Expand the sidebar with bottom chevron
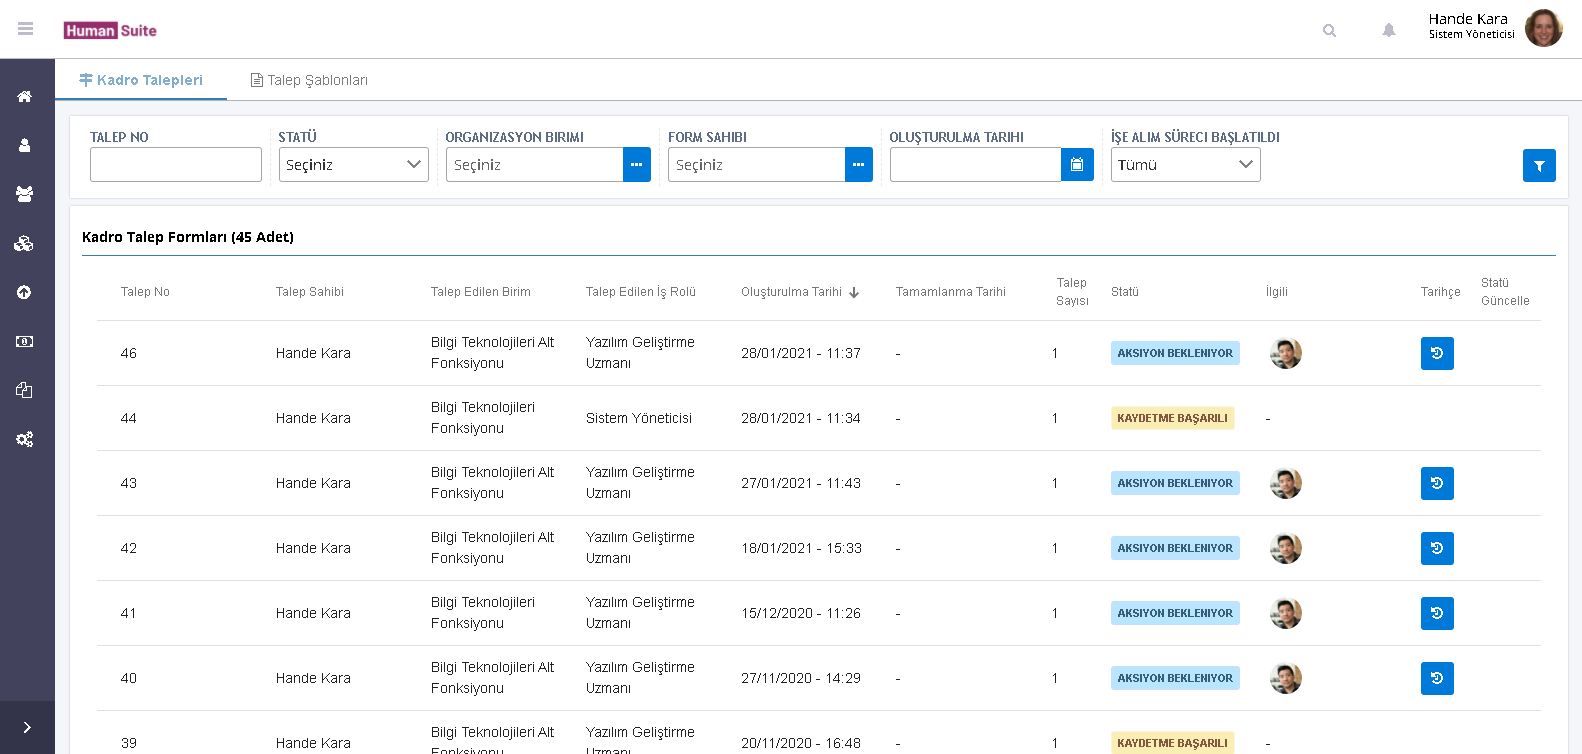This screenshot has width=1582, height=754. pos(27,727)
